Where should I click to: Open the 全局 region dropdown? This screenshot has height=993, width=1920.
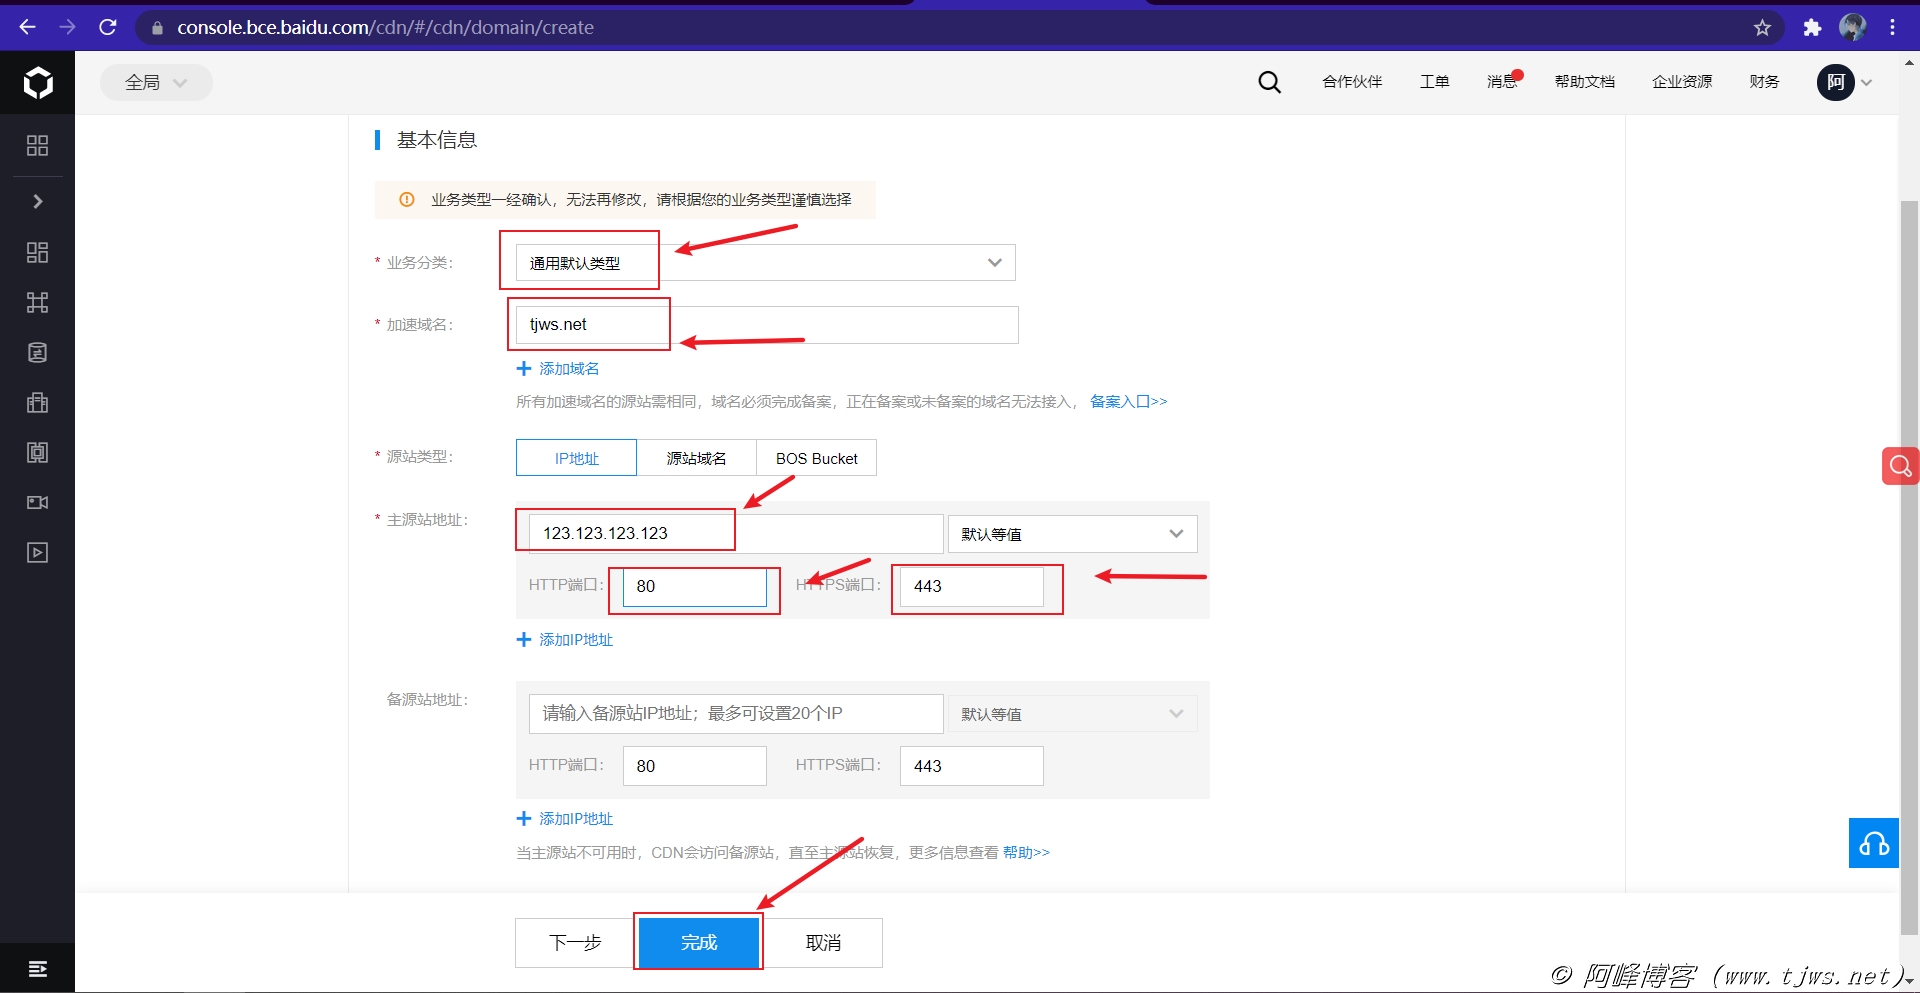point(156,82)
